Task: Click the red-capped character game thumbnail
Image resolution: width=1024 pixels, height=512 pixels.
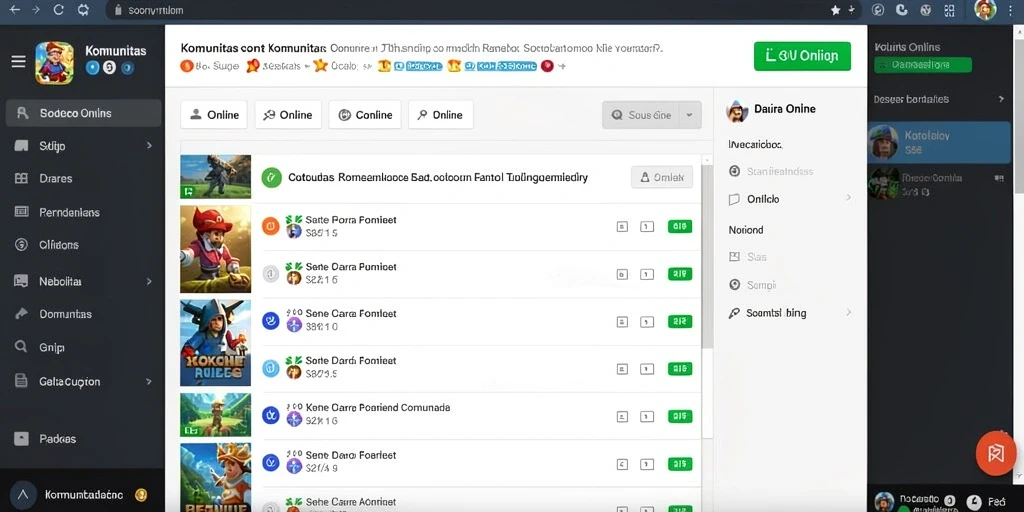Action: pos(216,249)
